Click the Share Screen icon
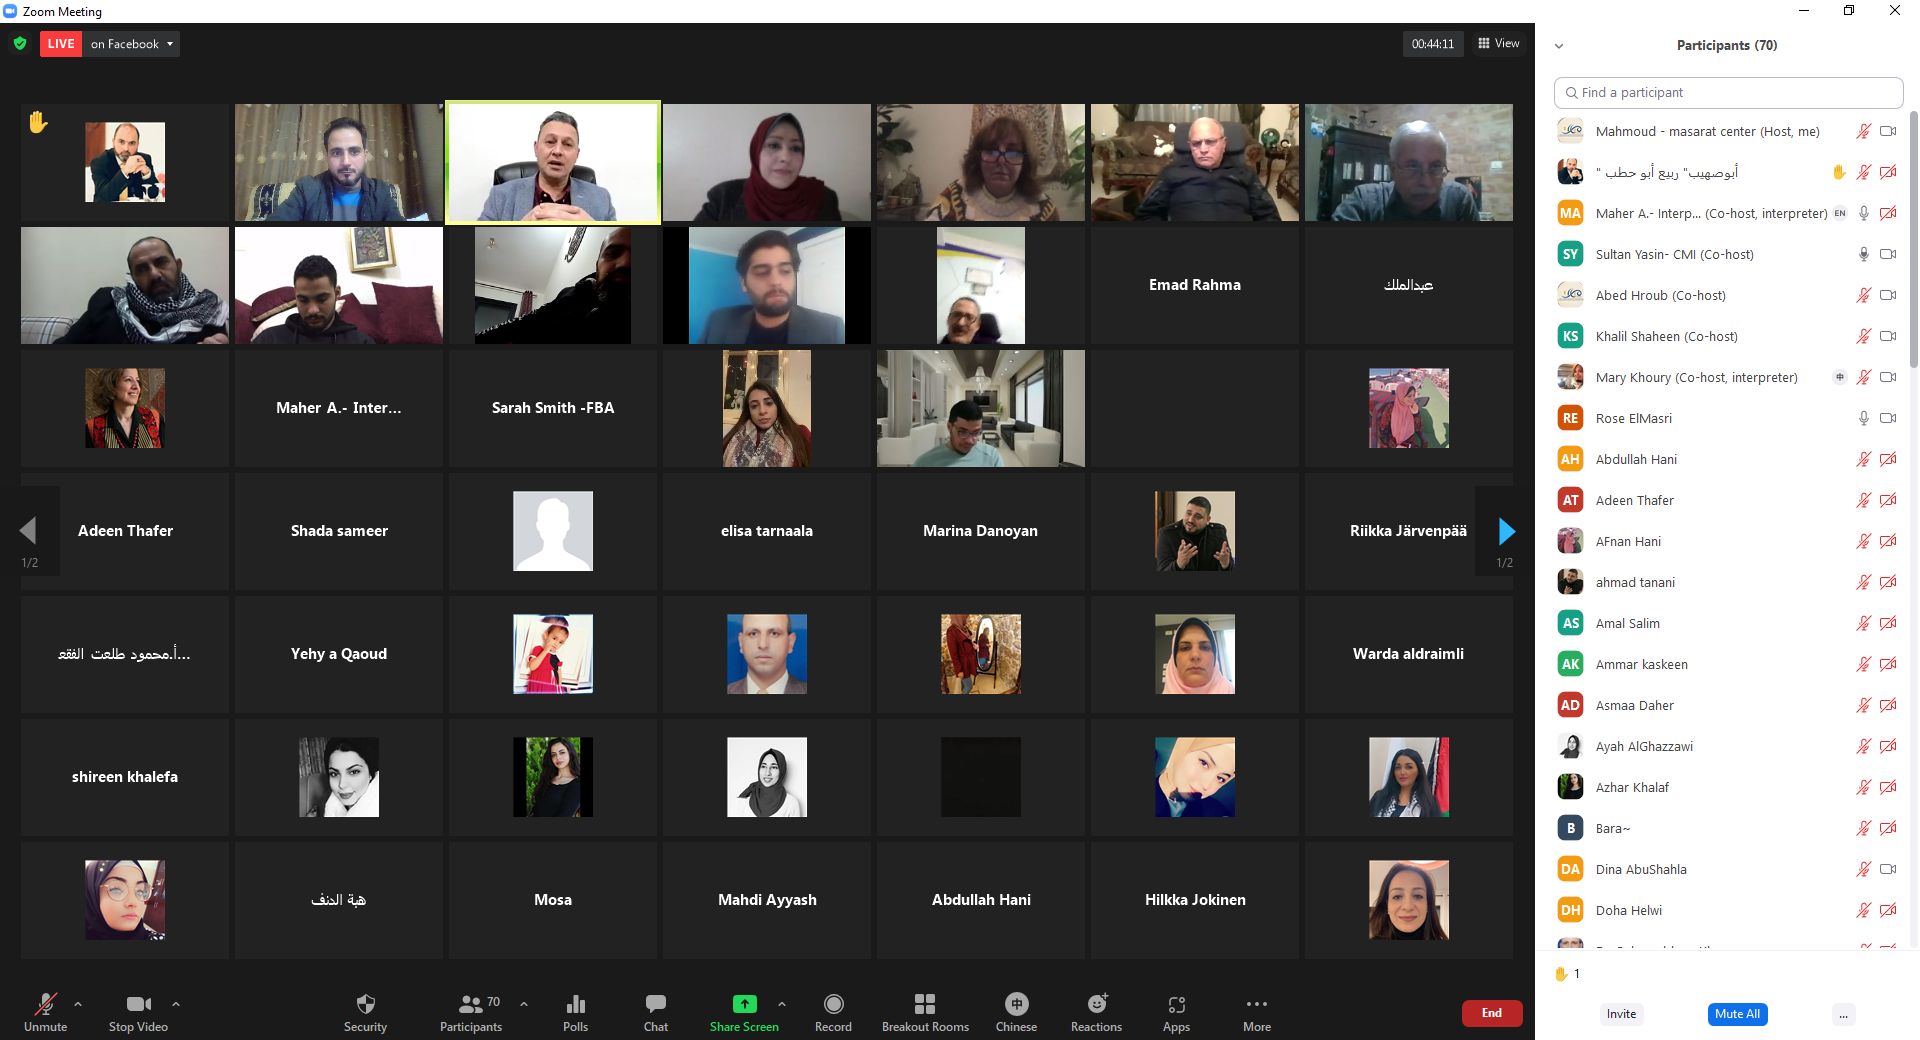Viewport: 1920px width, 1040px height. [x=744, y=1004]
